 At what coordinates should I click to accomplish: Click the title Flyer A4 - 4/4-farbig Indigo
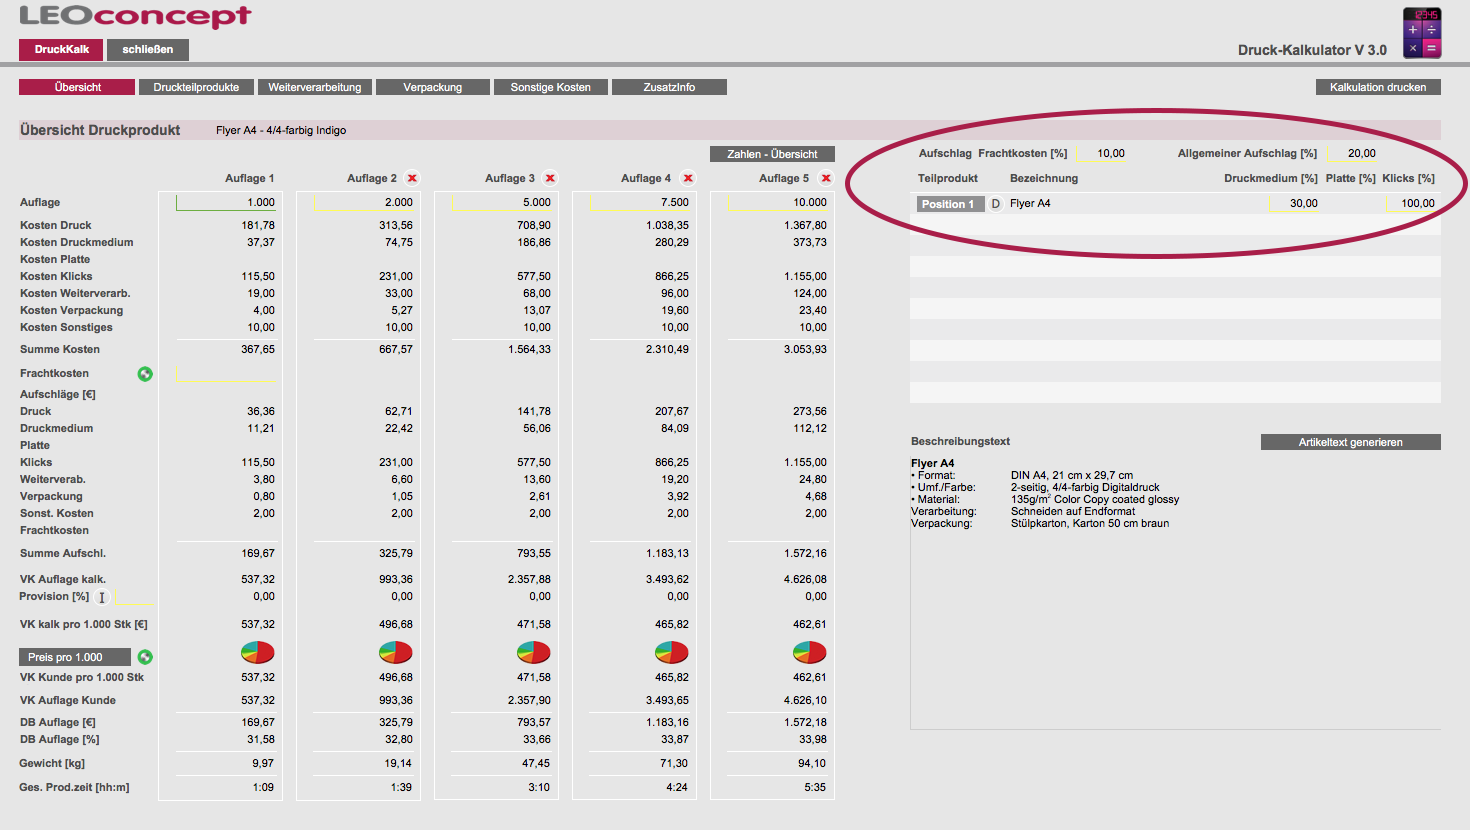click(x=281, y=130)
